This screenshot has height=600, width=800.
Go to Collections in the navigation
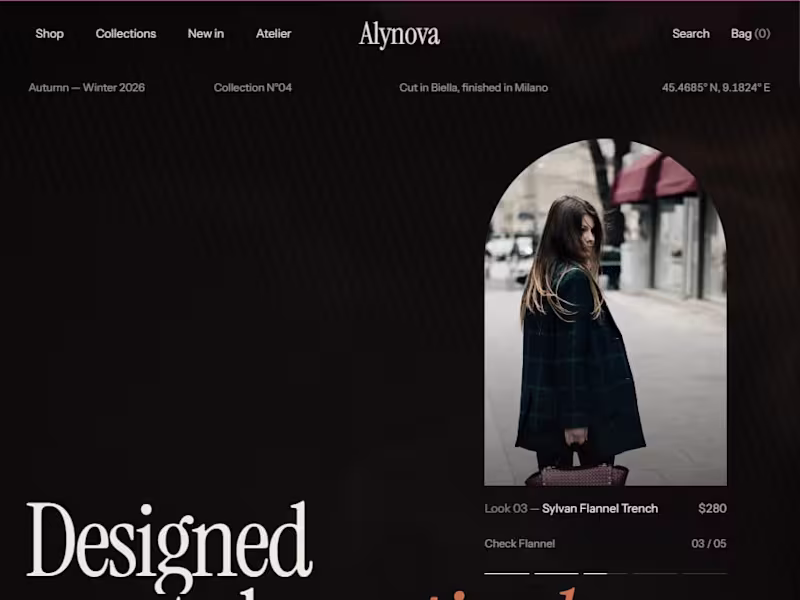126,34
